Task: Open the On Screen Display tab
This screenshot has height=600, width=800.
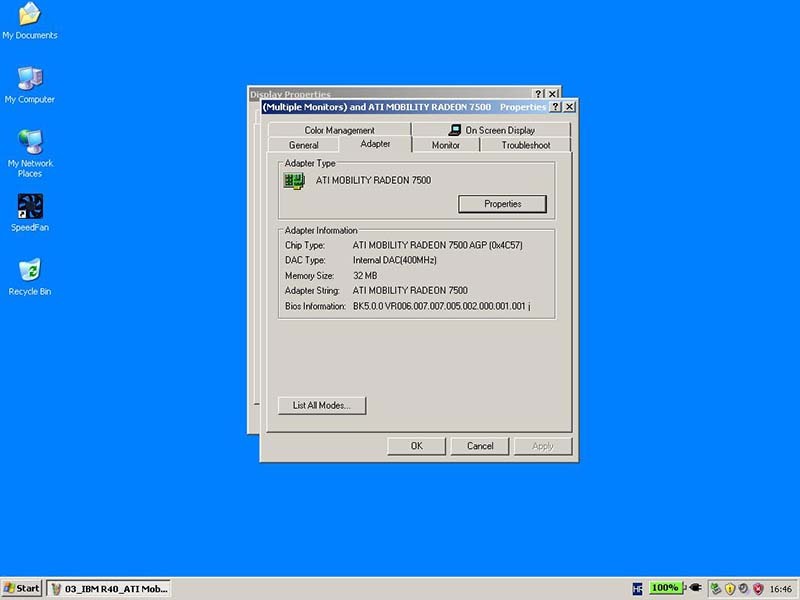Action: coord(491,130)
